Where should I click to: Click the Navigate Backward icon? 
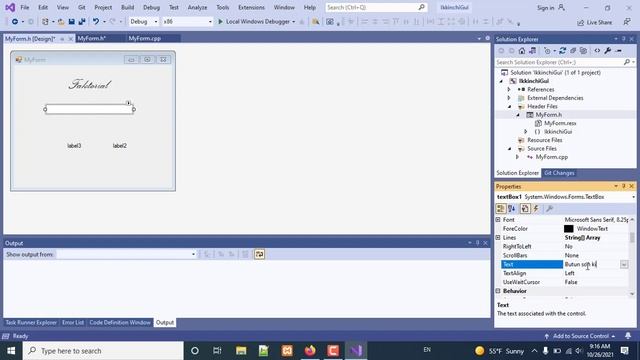point(15,22)
